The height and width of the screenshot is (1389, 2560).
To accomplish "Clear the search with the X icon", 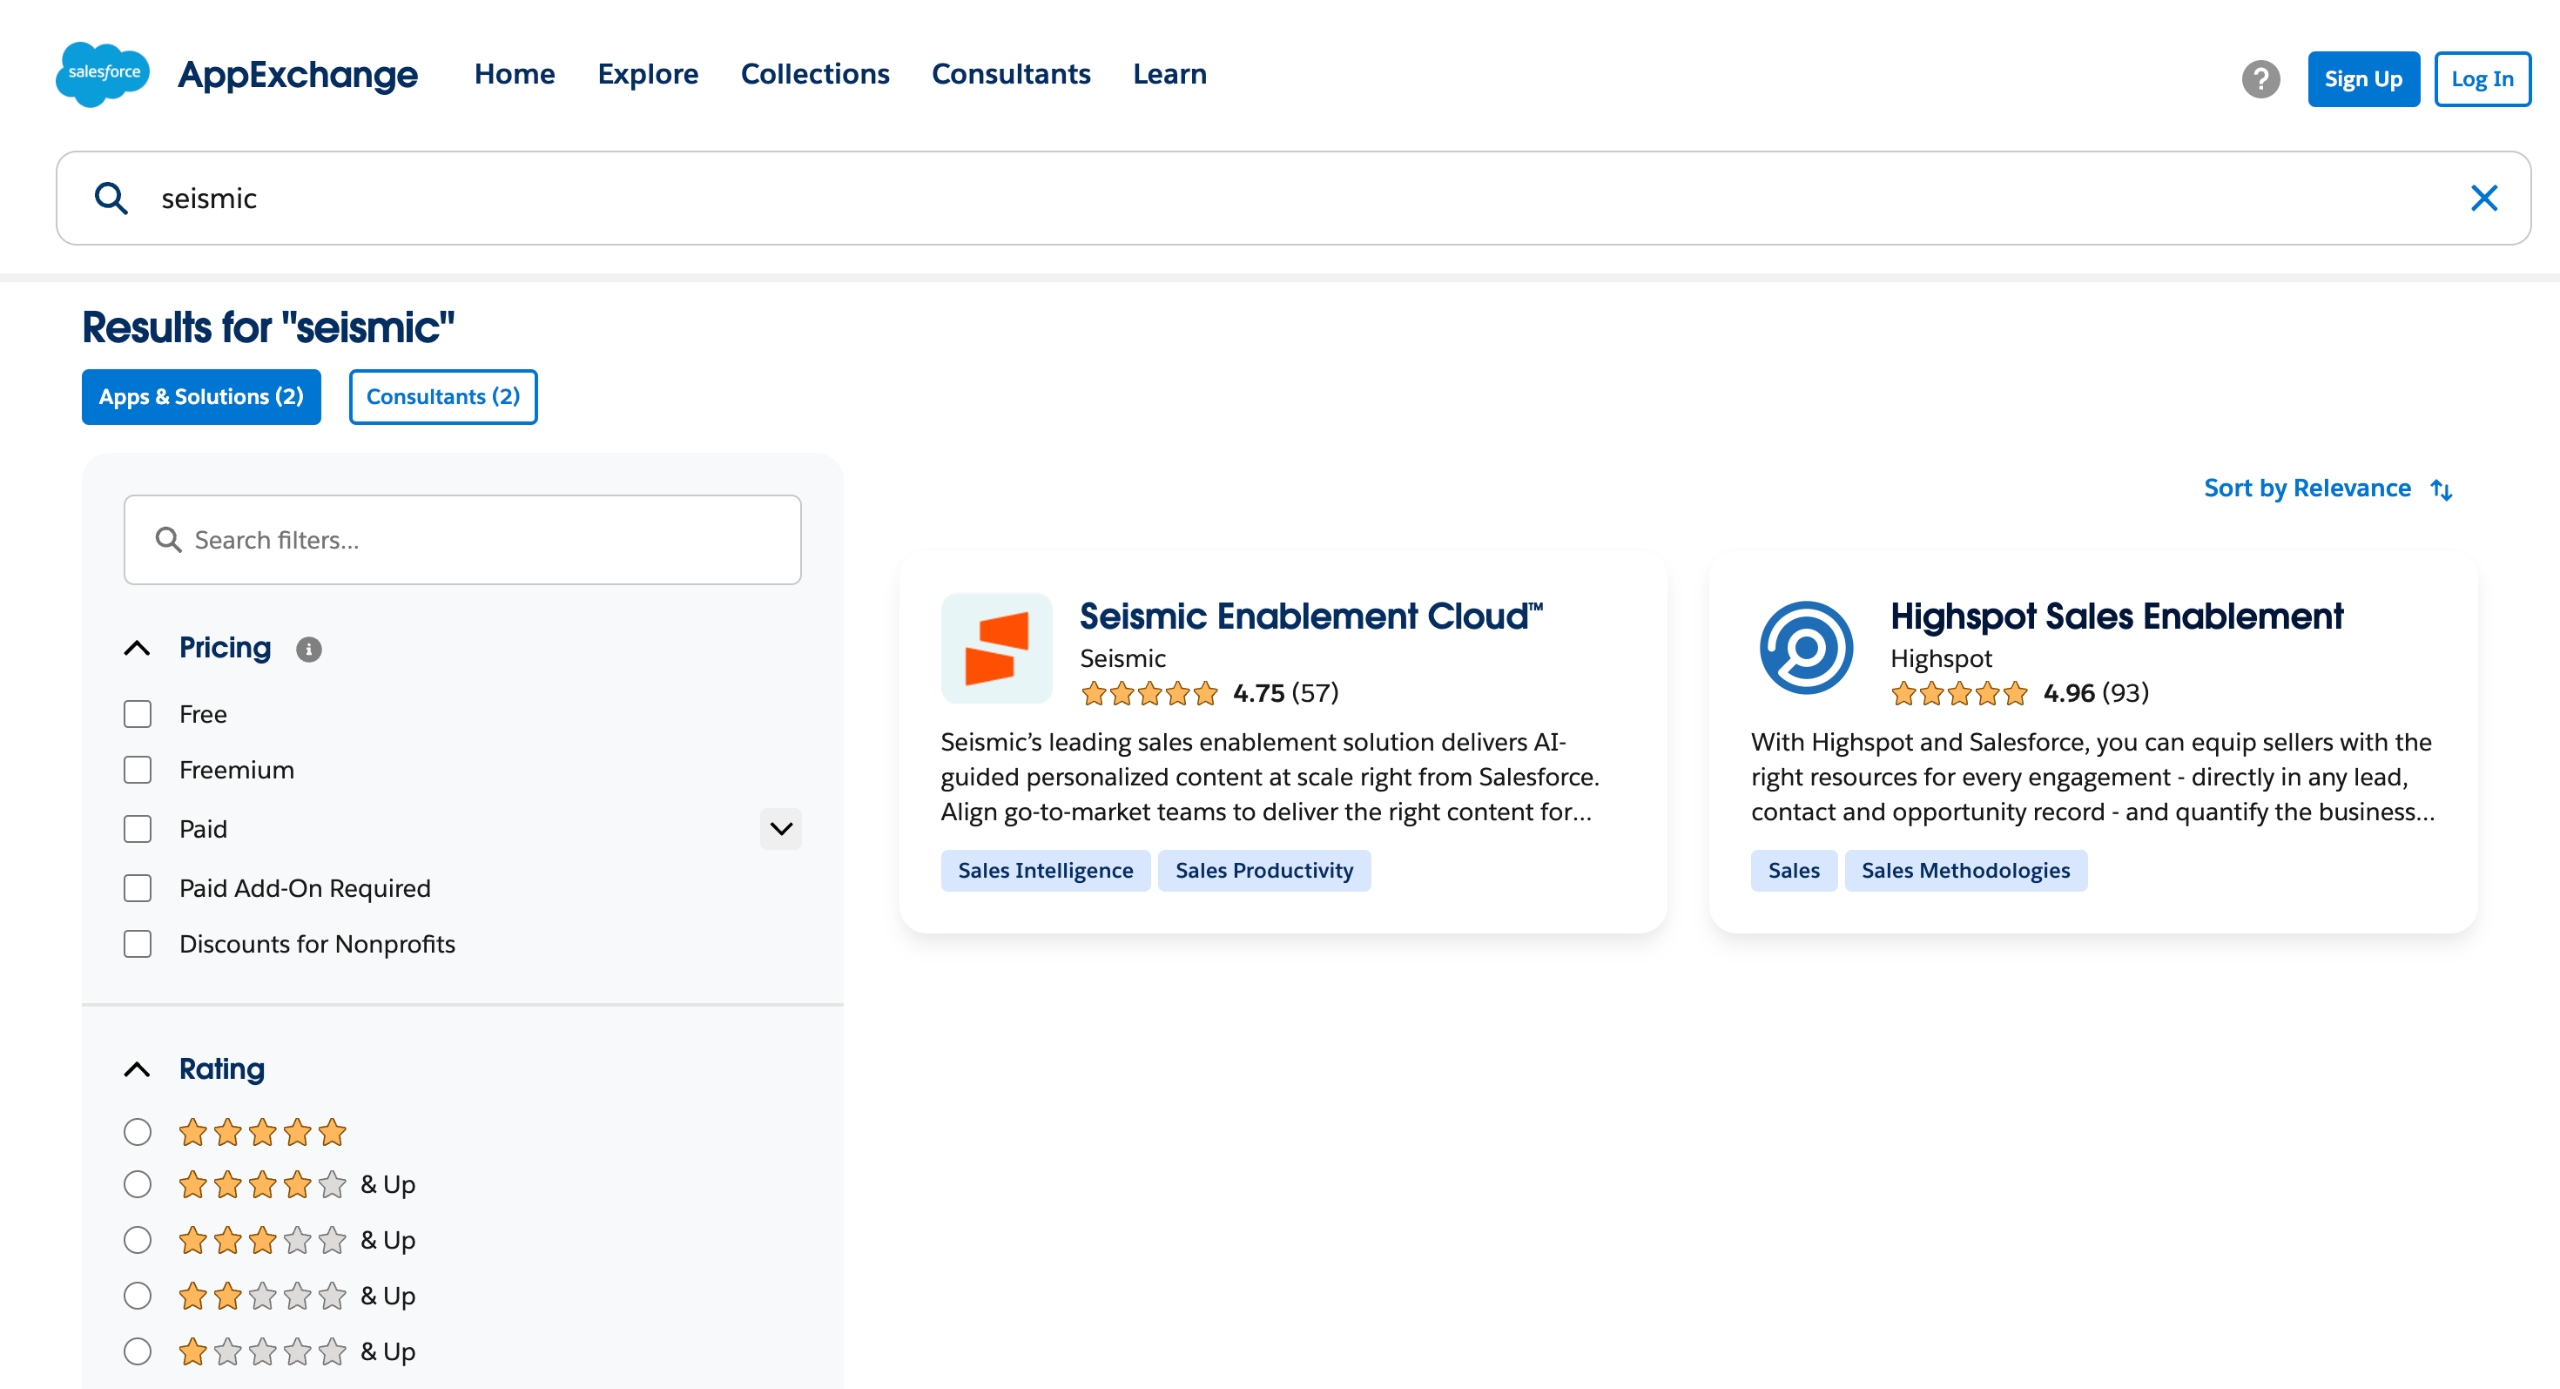I will click(2483, 198).
